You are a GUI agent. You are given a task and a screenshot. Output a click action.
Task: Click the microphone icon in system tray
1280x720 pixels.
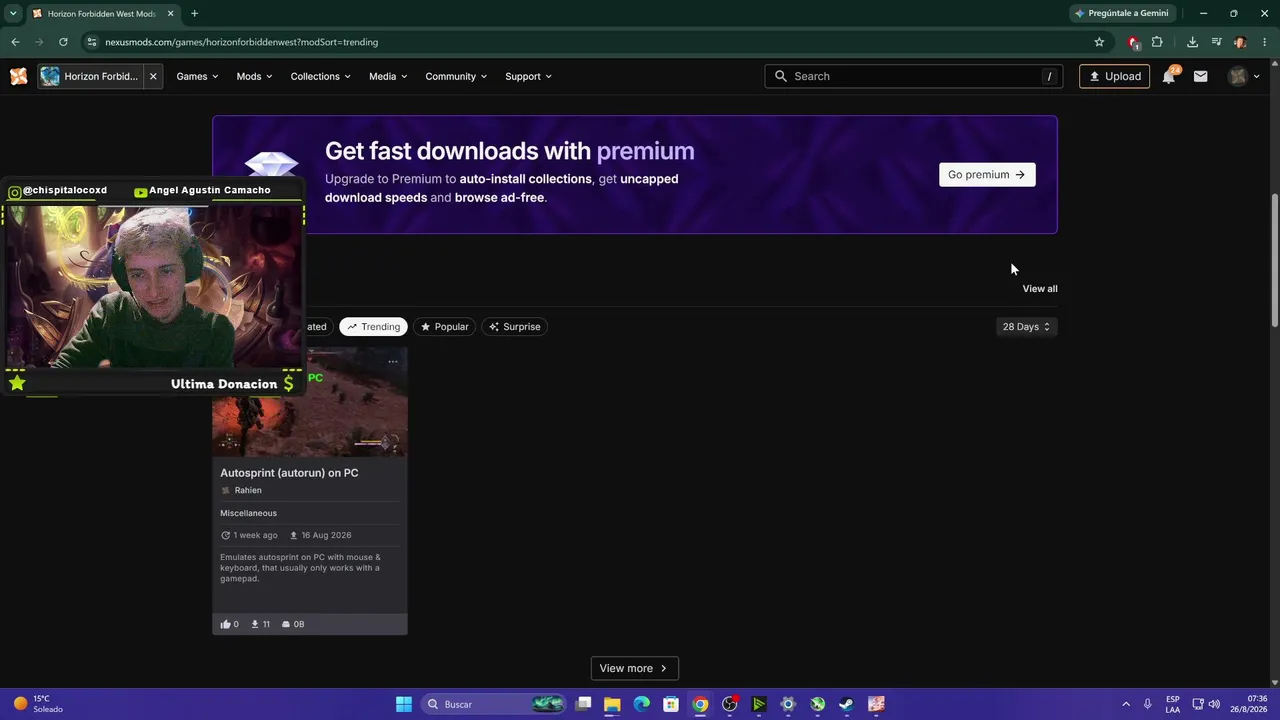tap(1148, 704)
